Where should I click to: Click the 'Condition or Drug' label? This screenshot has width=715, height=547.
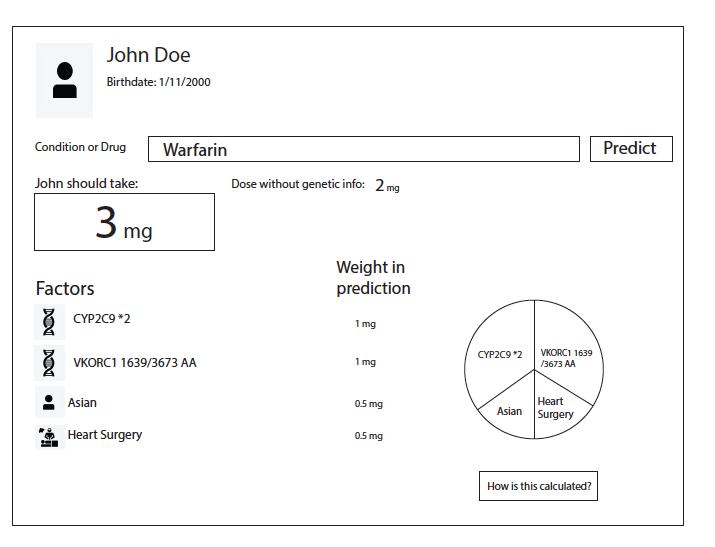[x=80, y=147]
